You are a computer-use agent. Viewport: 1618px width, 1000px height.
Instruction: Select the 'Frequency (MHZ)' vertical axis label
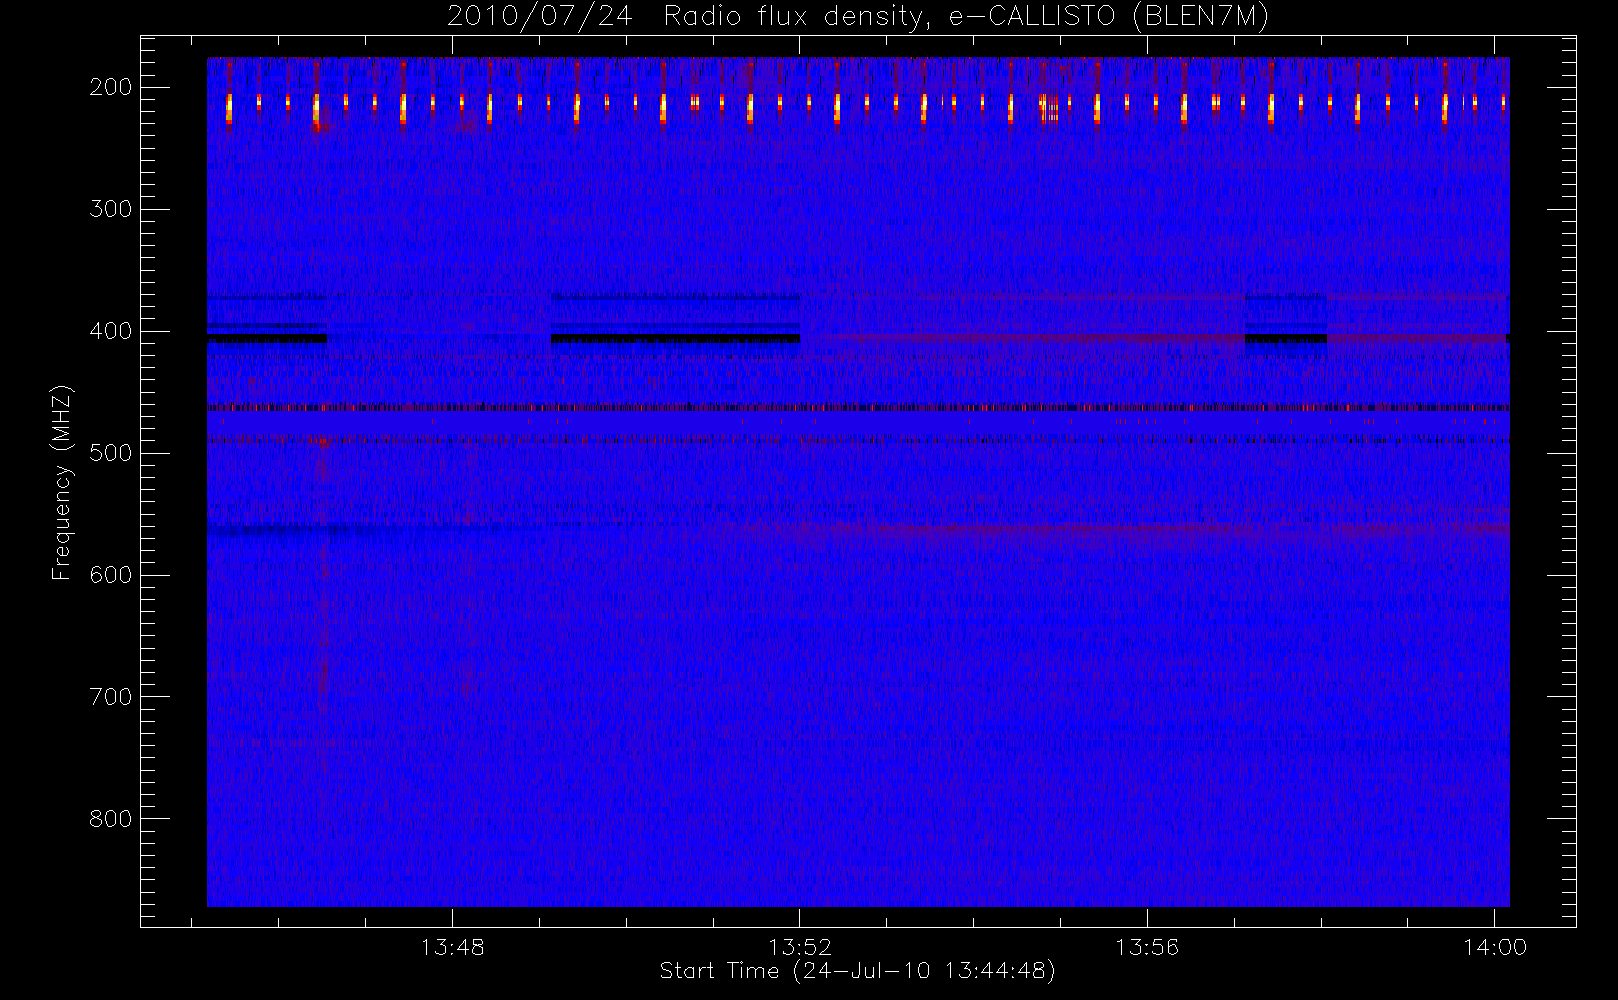click(62, 482)
